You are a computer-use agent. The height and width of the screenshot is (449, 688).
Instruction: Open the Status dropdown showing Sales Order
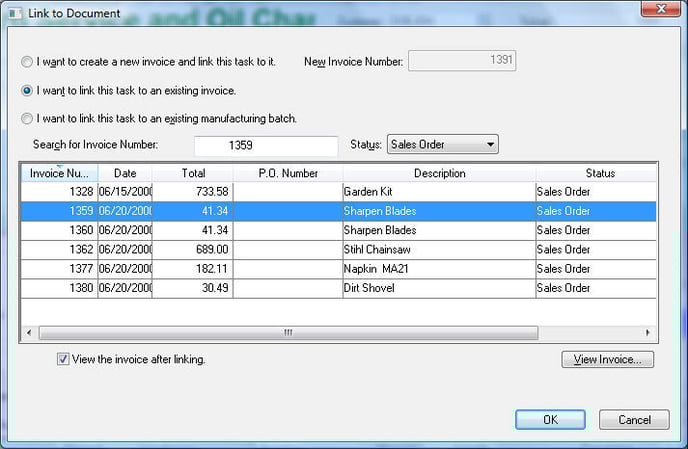[442, 144]
